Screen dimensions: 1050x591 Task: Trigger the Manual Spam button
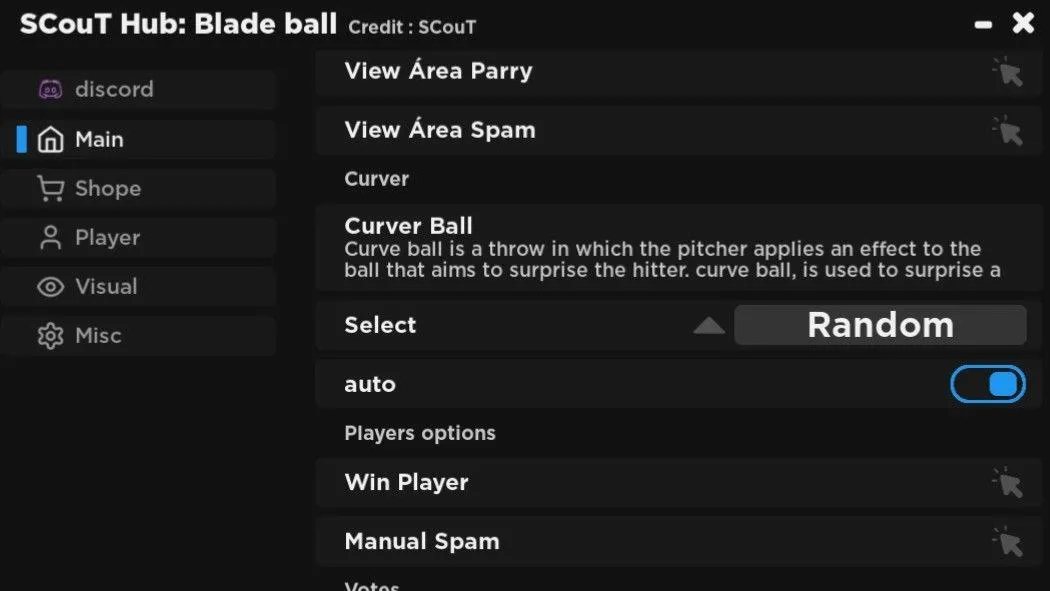point(678,541)
